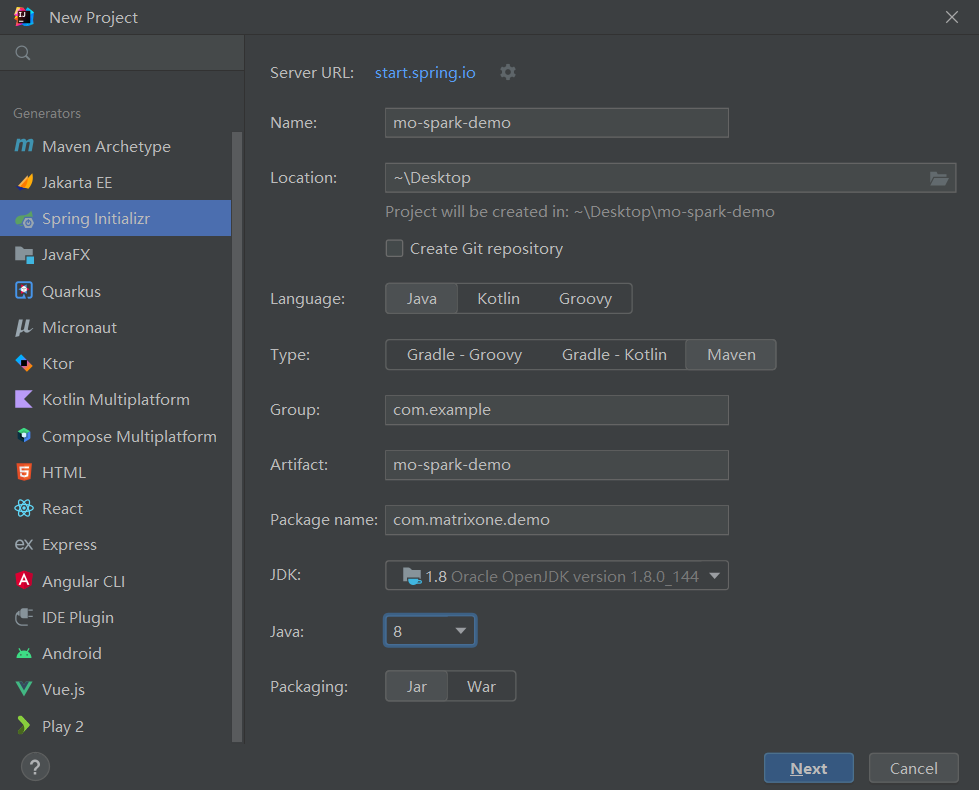Focus the Group input field
Screen dimensions: 979x790
(556, 410)
